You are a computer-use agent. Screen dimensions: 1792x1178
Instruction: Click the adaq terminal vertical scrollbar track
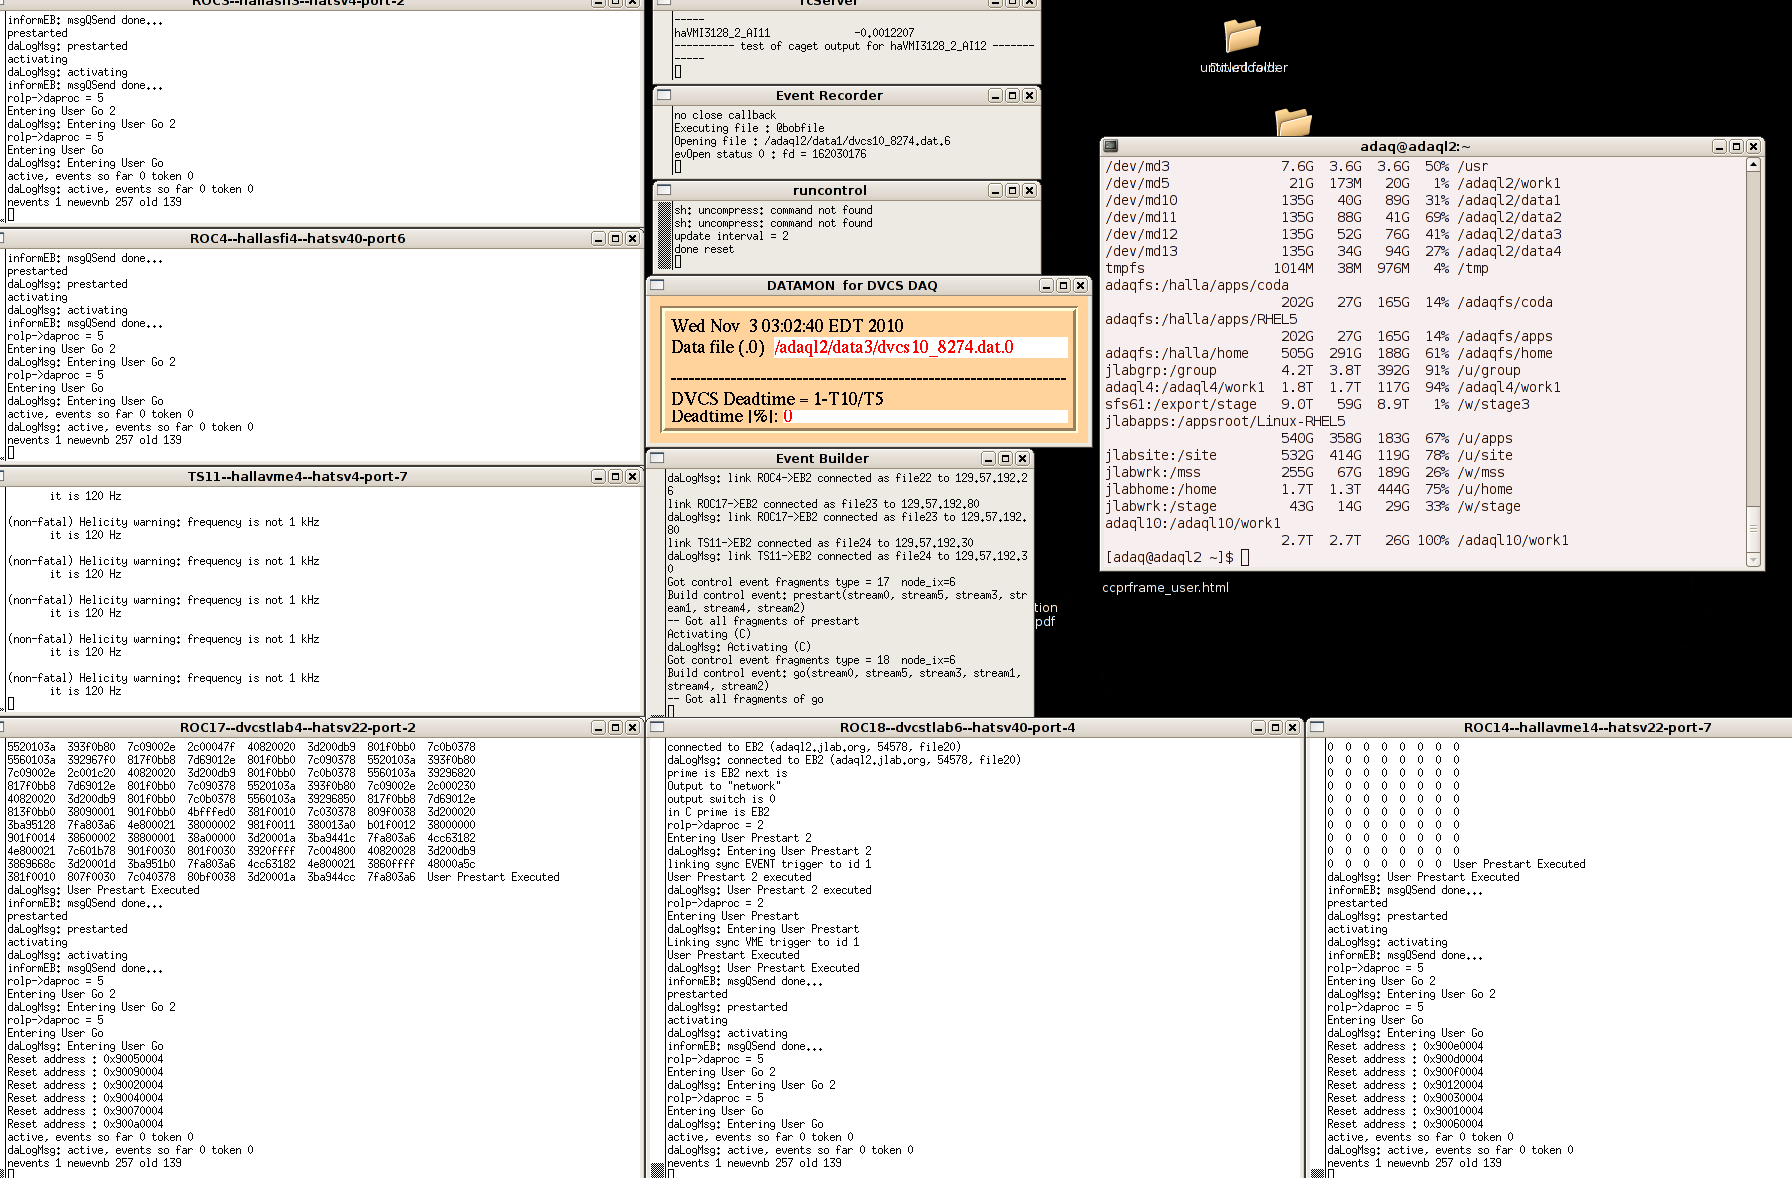pos(1753,360)
